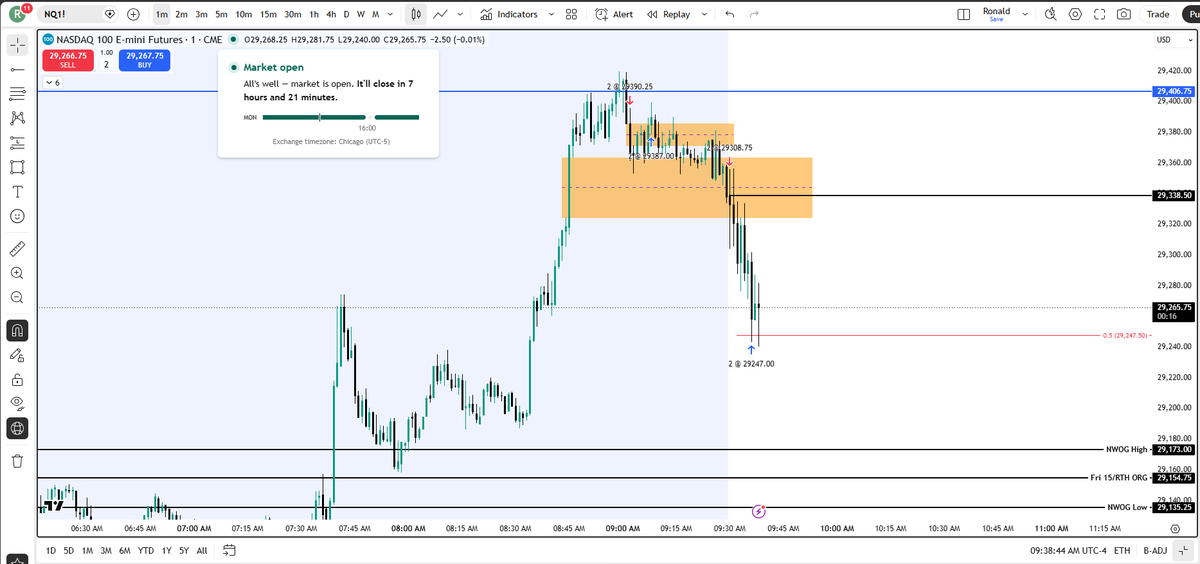Expand the collapsed indicators legend showing 6
The image size is (1200, 564).
coord(51,82)
